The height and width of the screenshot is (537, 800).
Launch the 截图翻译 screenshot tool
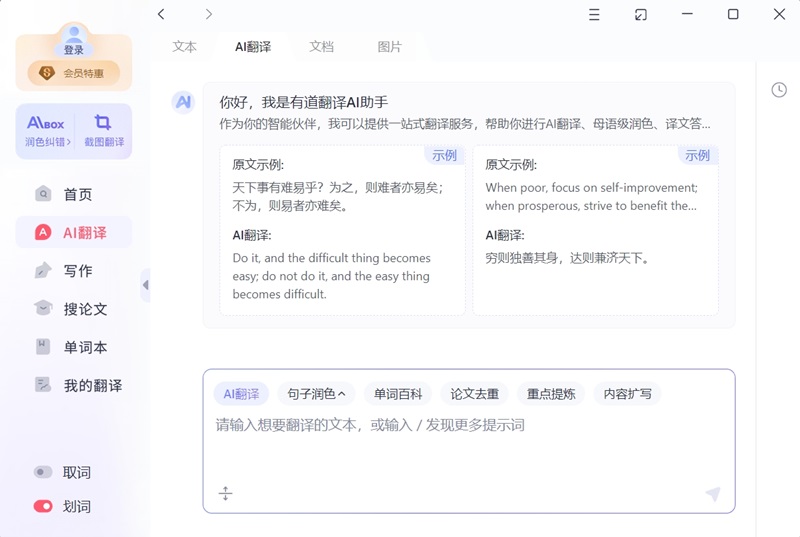click(x=103, y=131)
